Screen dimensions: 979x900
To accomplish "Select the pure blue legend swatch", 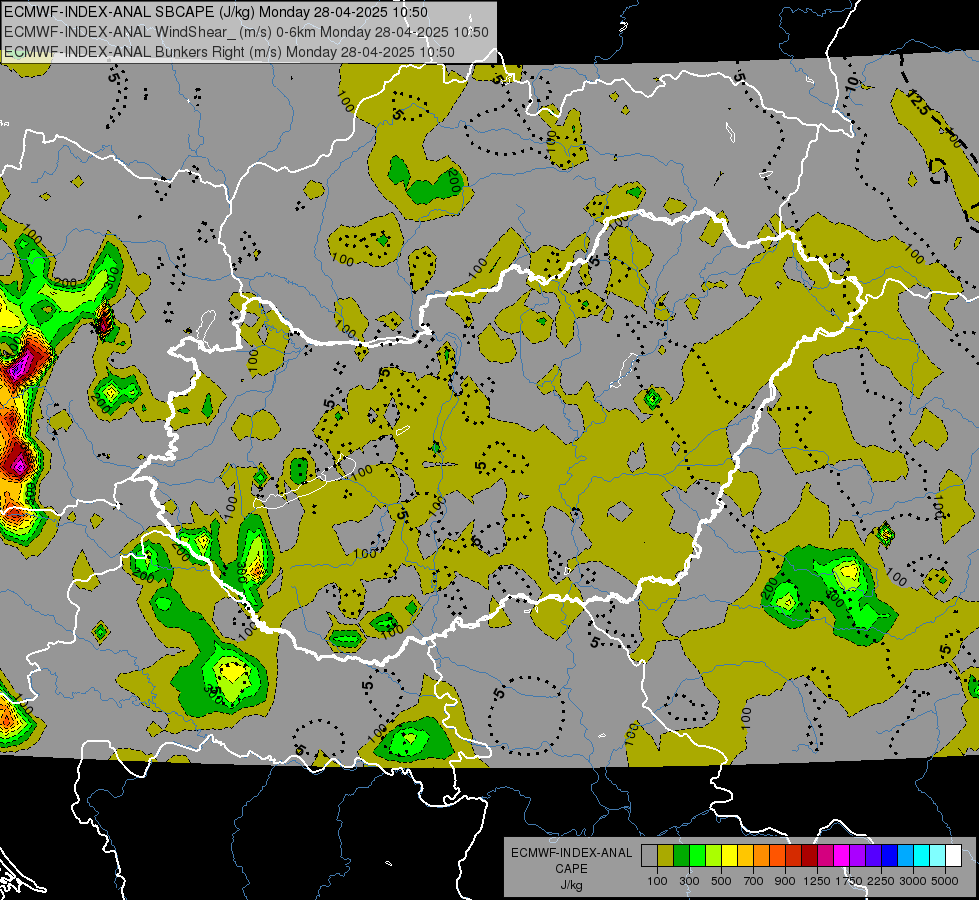I will (890, 856).
